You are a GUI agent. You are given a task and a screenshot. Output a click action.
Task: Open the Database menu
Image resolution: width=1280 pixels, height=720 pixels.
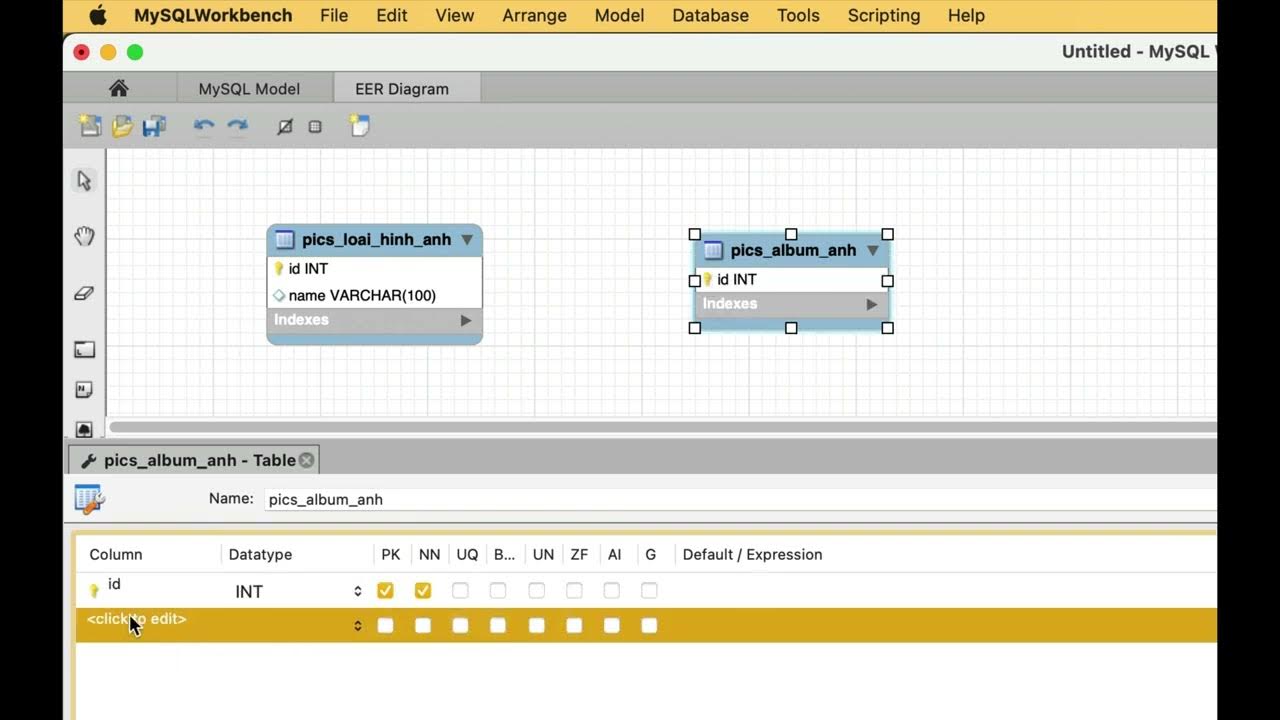[x=710, y=15]
